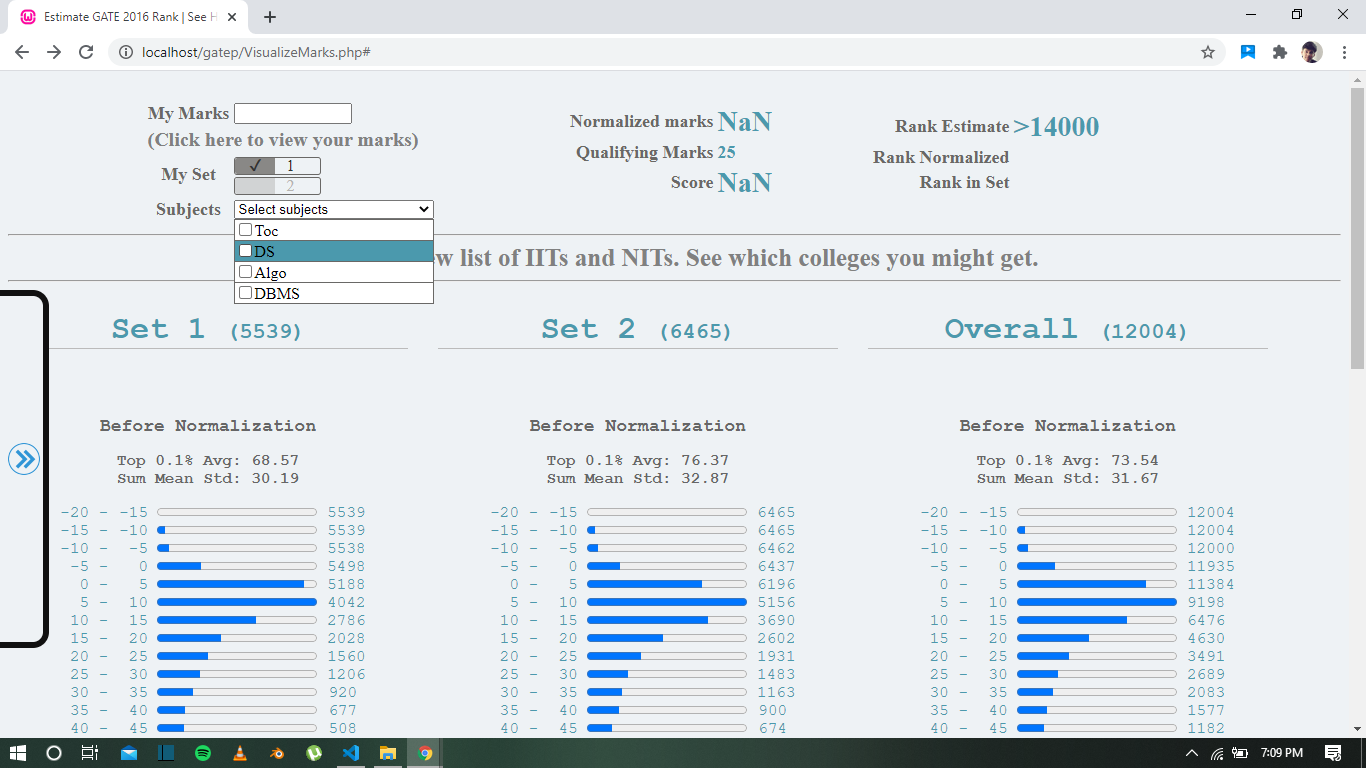Screen dimensions: 1366x768
Task: Open the Chrome three-dot menu
Action: click(x=1344, y=52)
